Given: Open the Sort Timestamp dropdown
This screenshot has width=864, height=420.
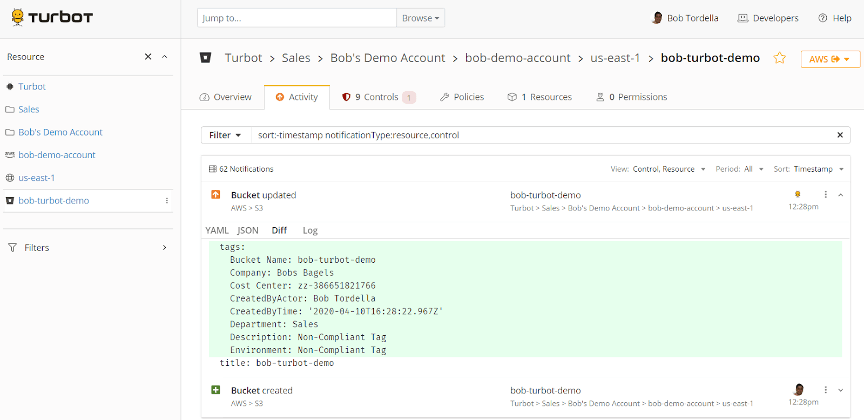Looking at the screenshot, I should tap(808, 169).
